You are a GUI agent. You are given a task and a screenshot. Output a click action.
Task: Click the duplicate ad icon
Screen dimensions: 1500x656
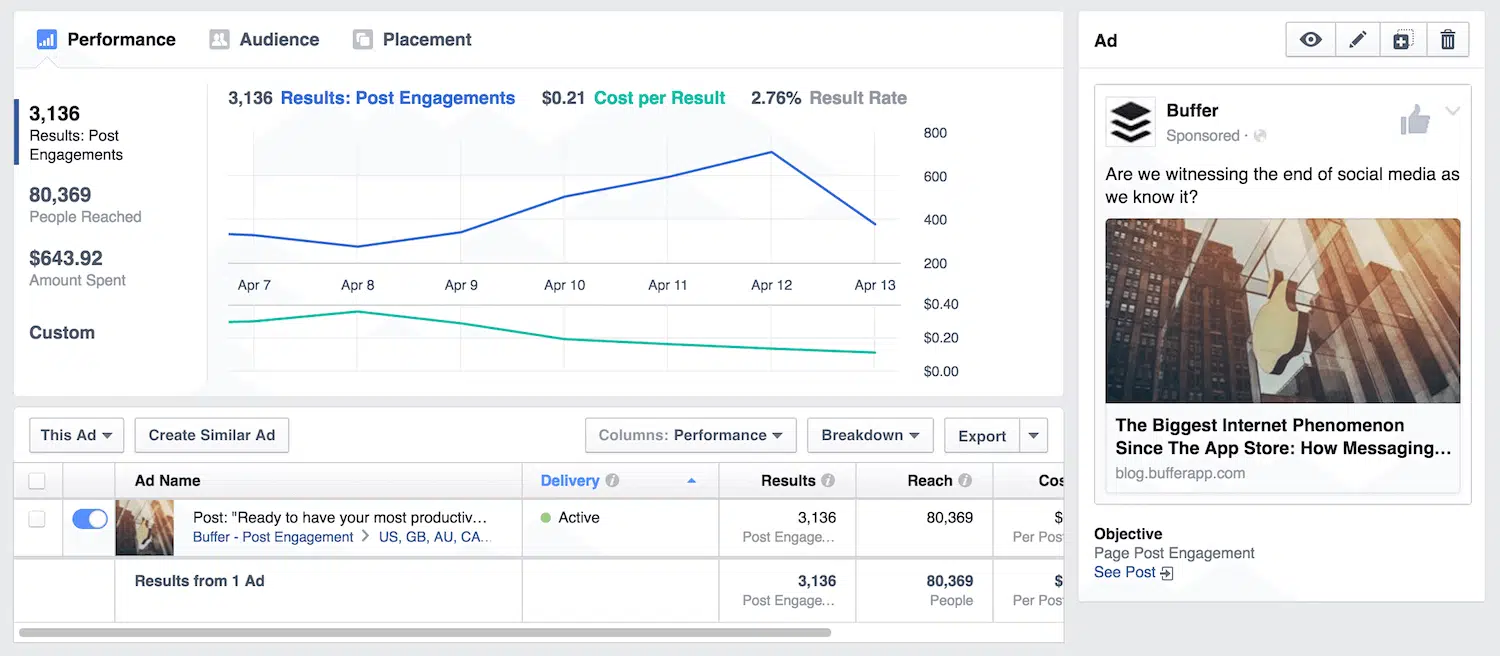point(1402,40)
